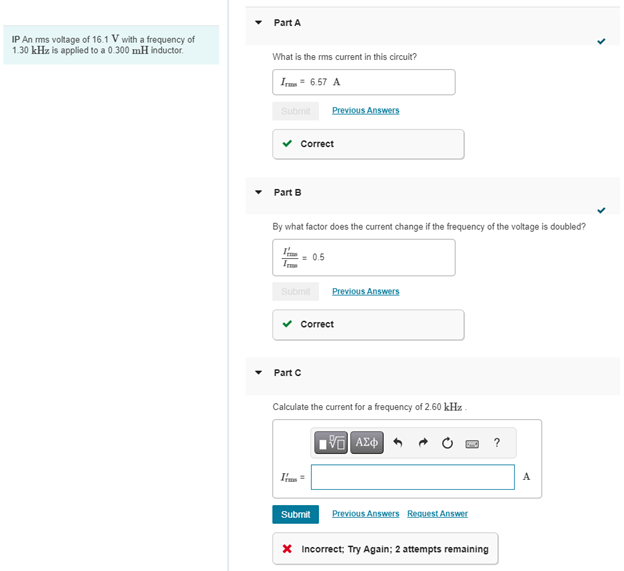Click the Part B heading text
The image size is (624, 571).
(287, 193)
